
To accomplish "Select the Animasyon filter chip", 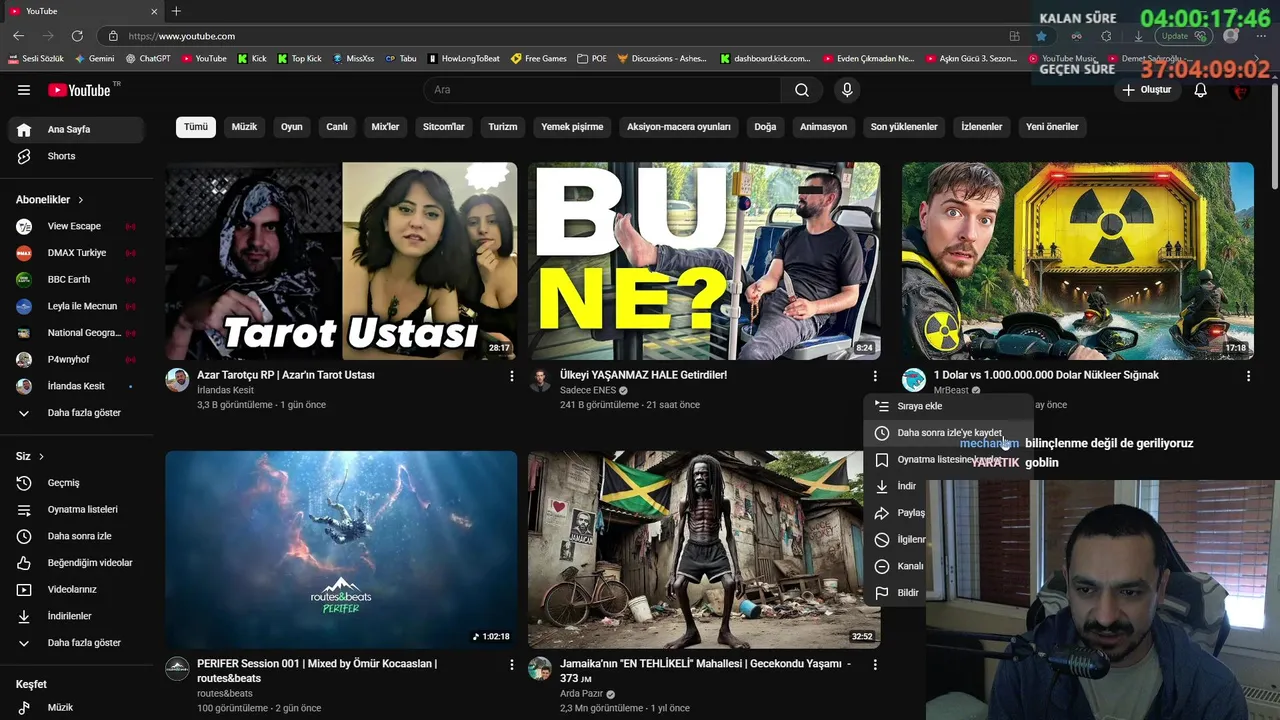I will [x=823, y=127].
